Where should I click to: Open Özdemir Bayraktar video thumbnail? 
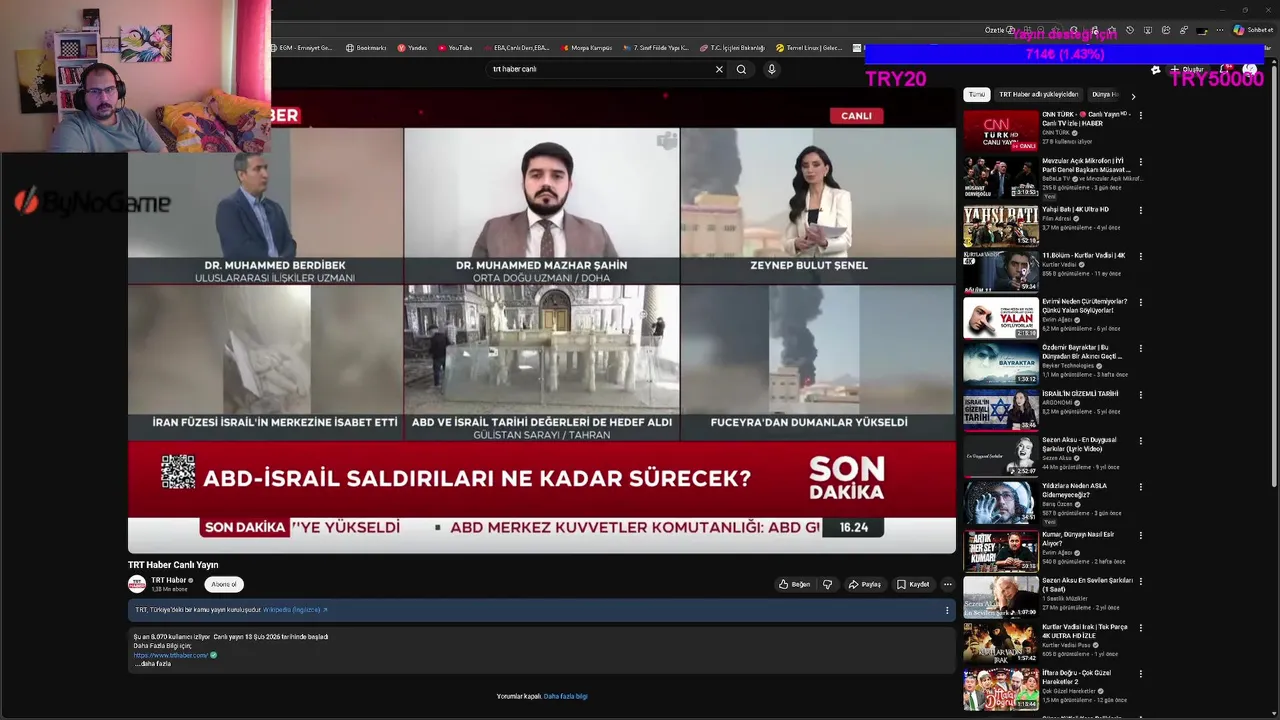click(1001, 364)
